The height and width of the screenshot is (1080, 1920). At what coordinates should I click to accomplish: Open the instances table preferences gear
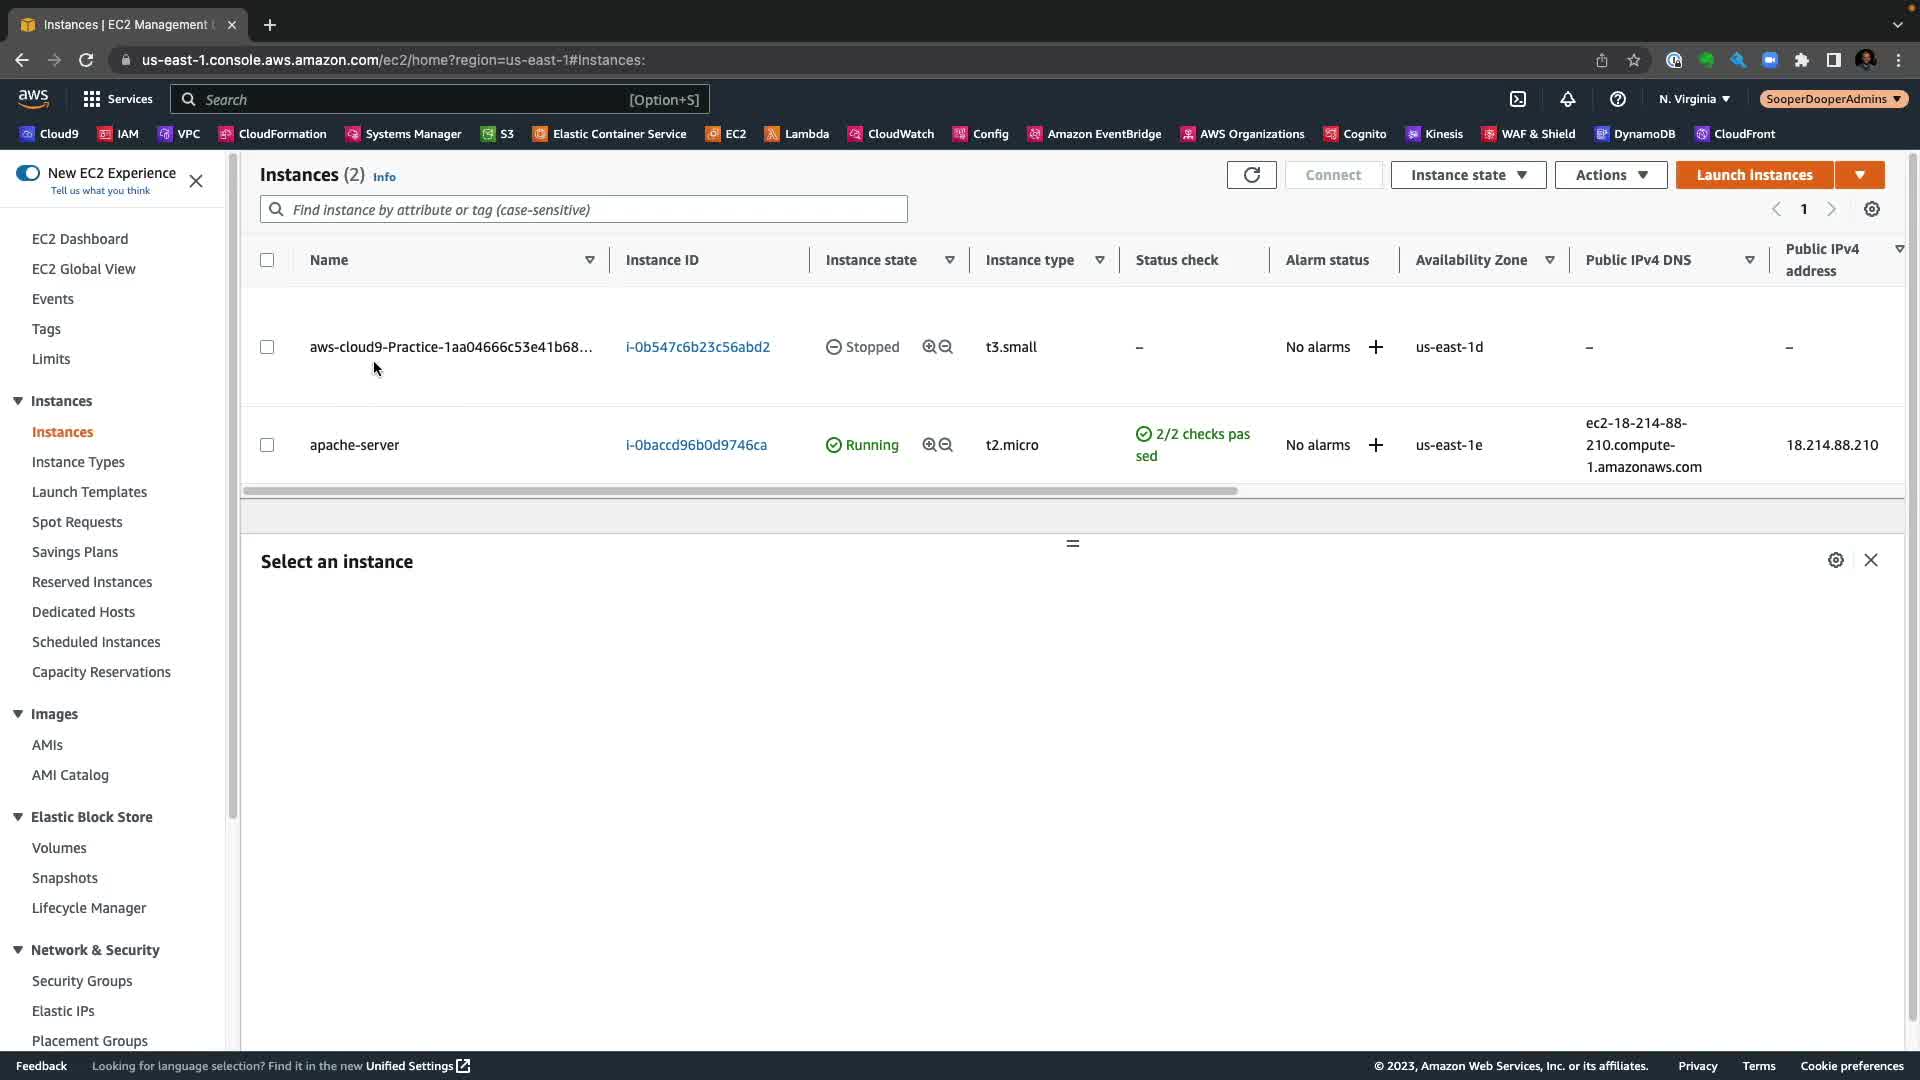pyautogui.click(x=1871, y=209)
